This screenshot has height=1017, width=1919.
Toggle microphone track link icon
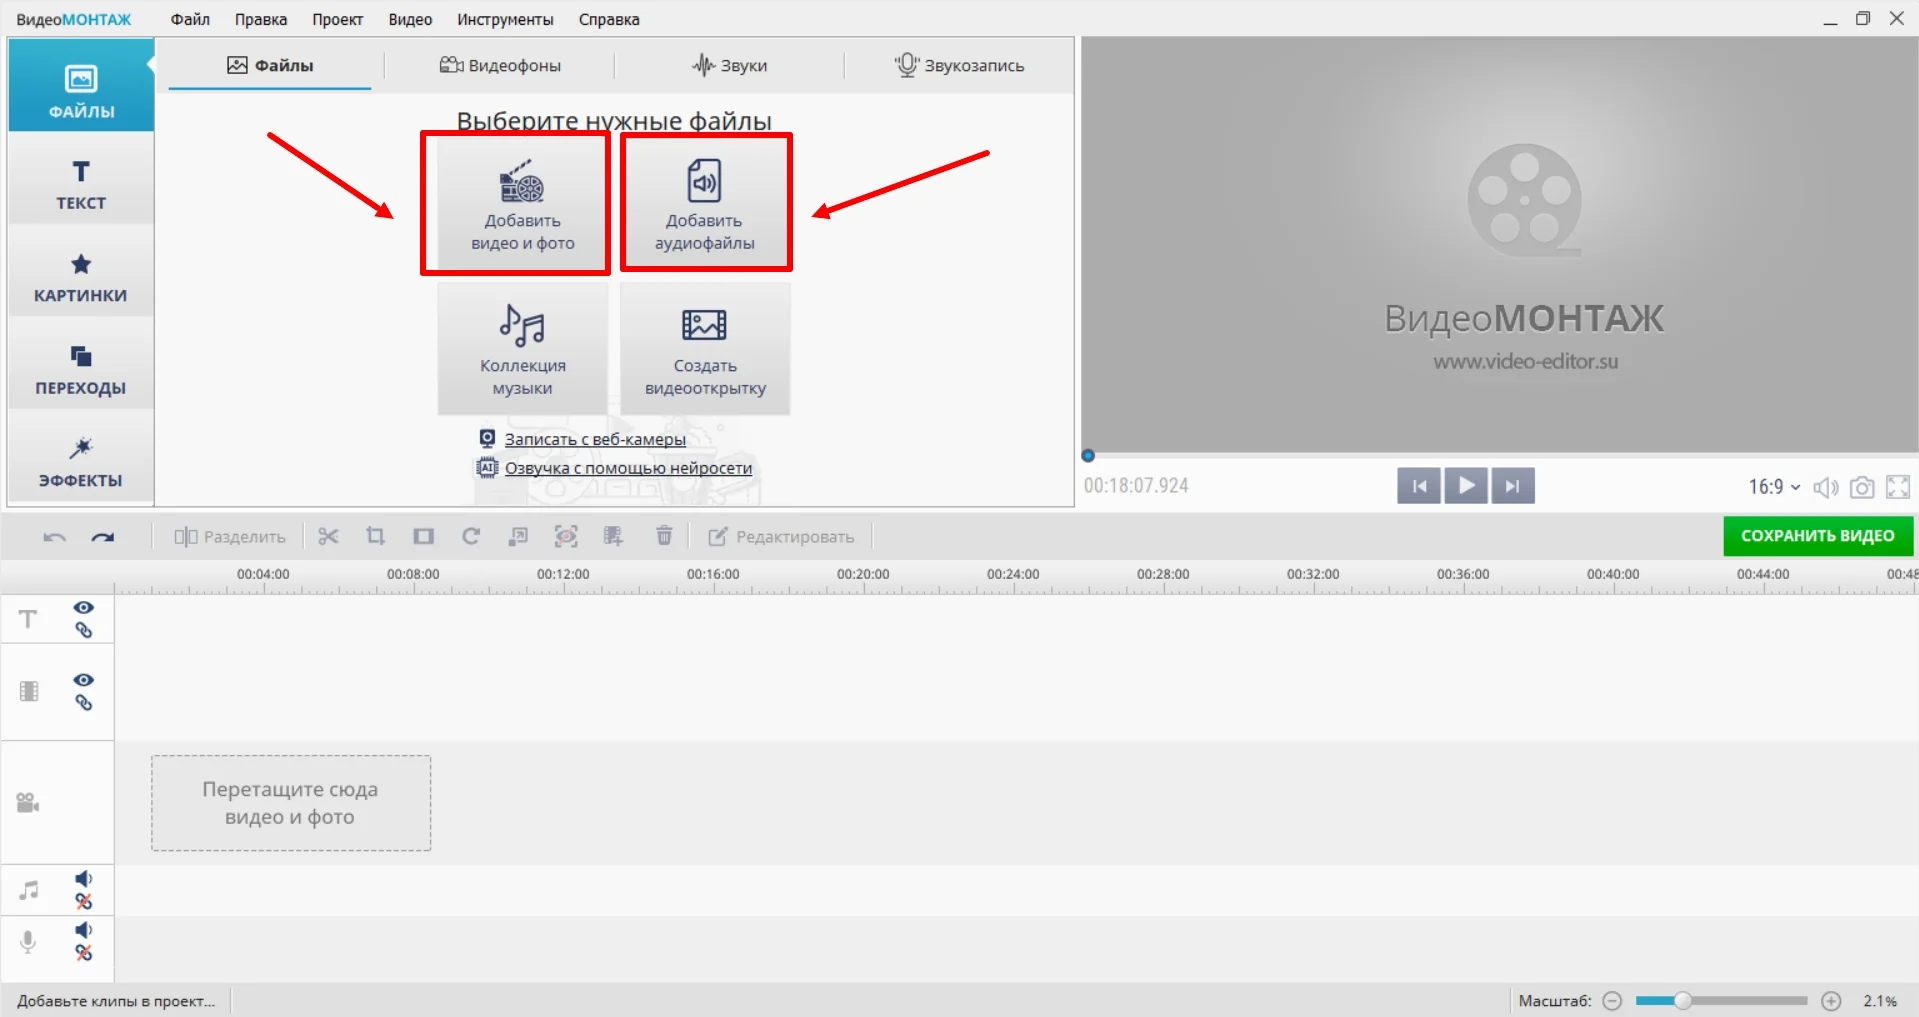click(84, 953)
